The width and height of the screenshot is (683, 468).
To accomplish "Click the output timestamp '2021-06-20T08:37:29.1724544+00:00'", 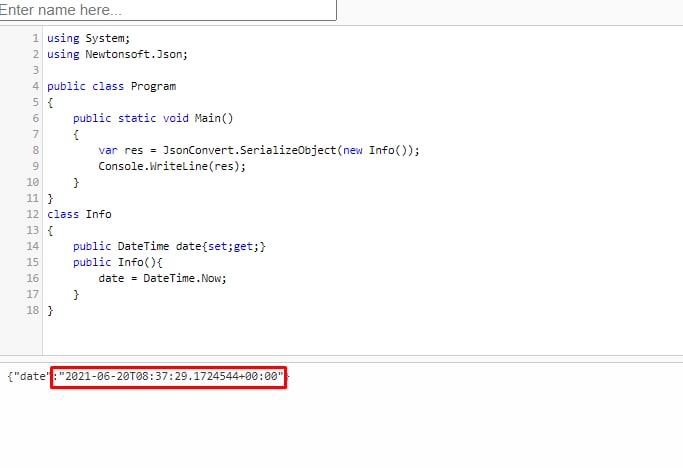I will click(x=172, y=376).
